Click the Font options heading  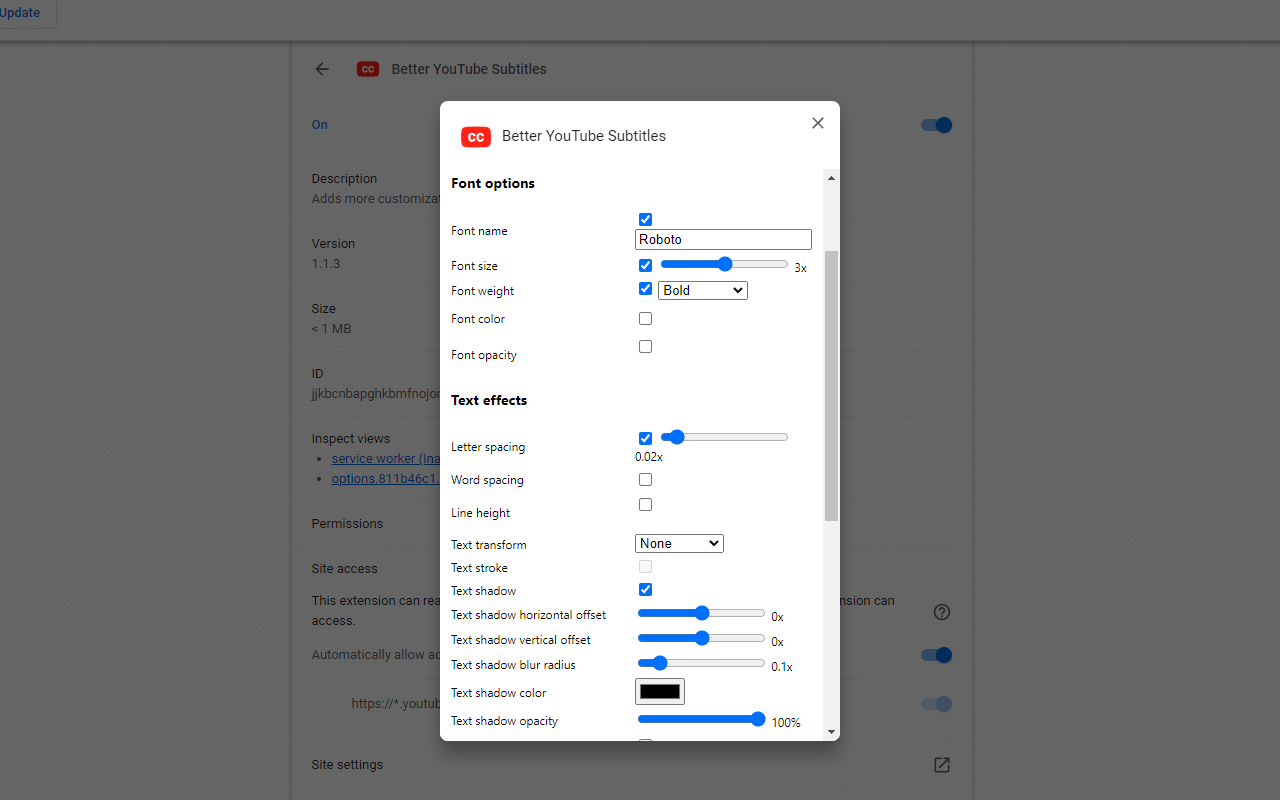point(493,183)
